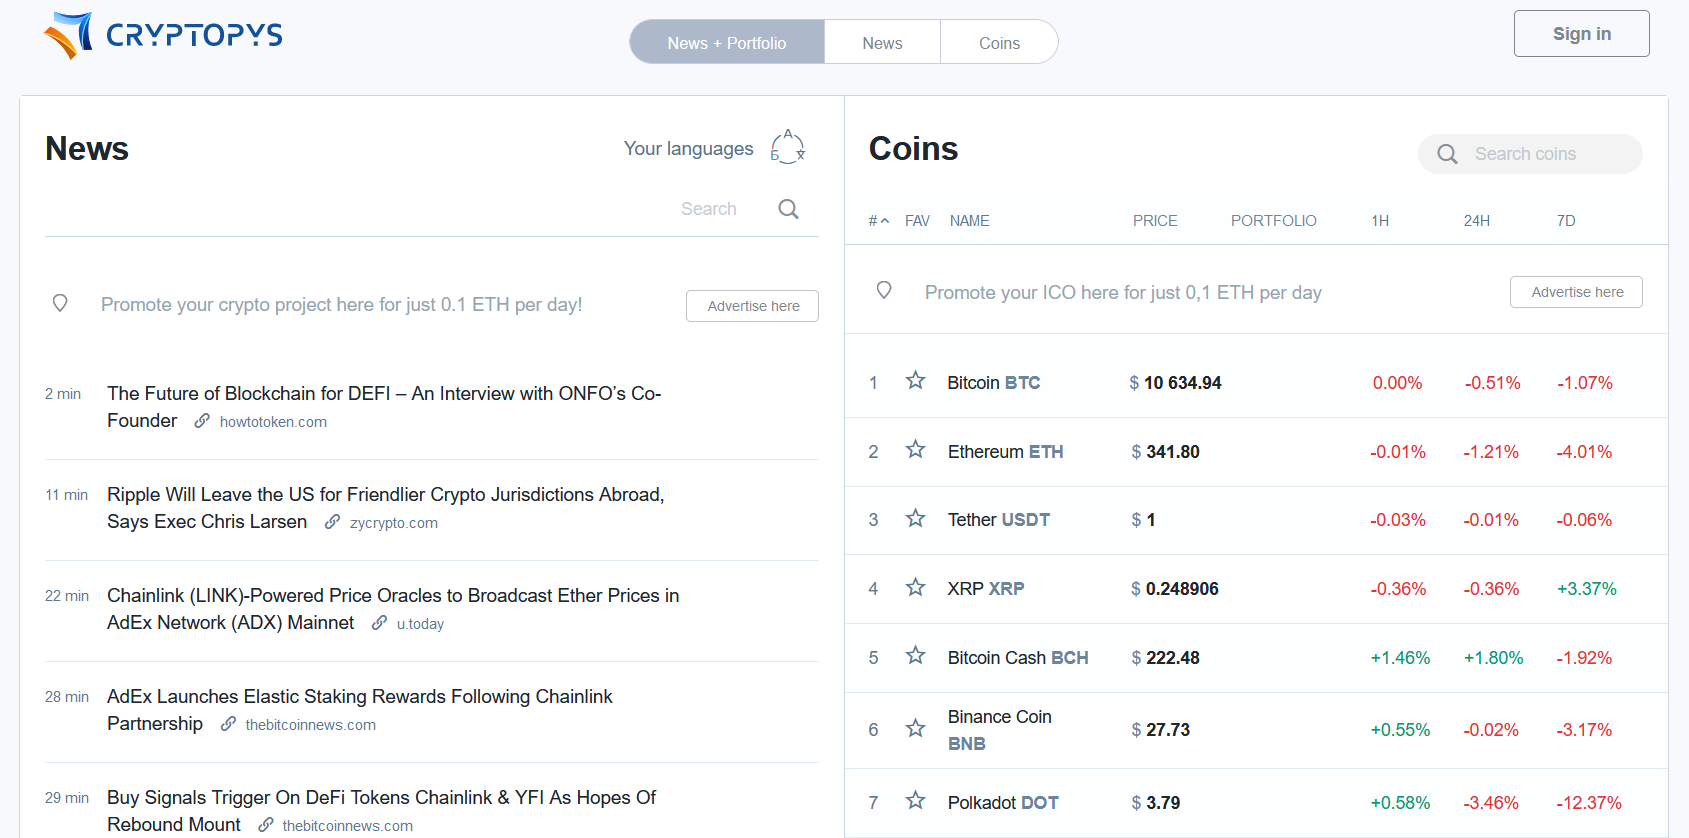This screenshot has height=838, width=1689.
Task: Click in the Search coins field
Action: click(x=1530, y=154)
